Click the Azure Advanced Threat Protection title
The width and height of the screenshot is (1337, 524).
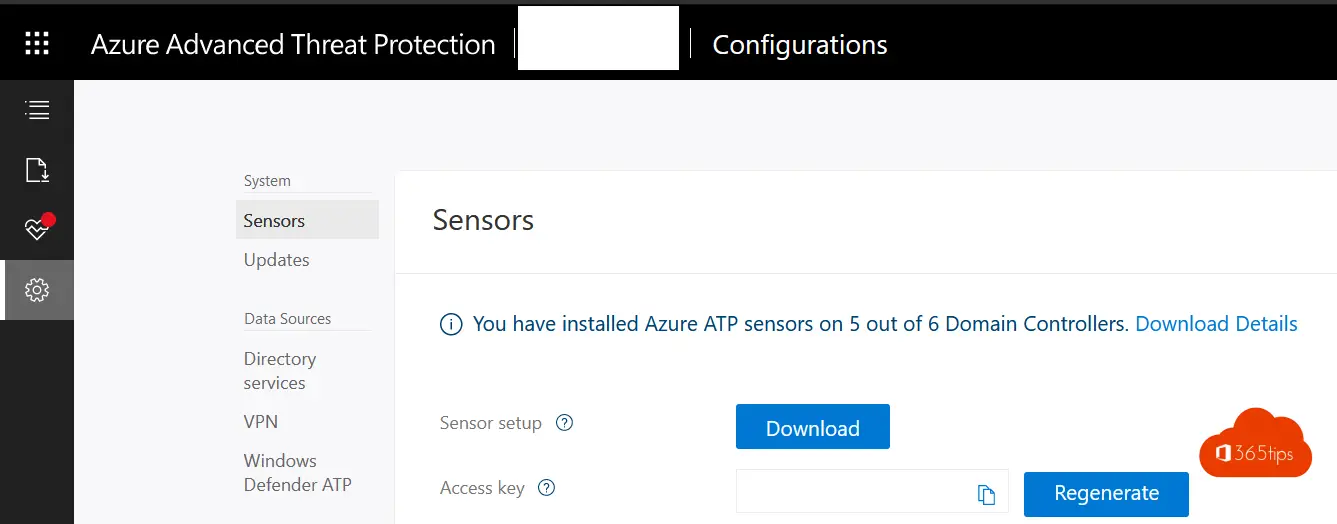(x=293, y=45)
